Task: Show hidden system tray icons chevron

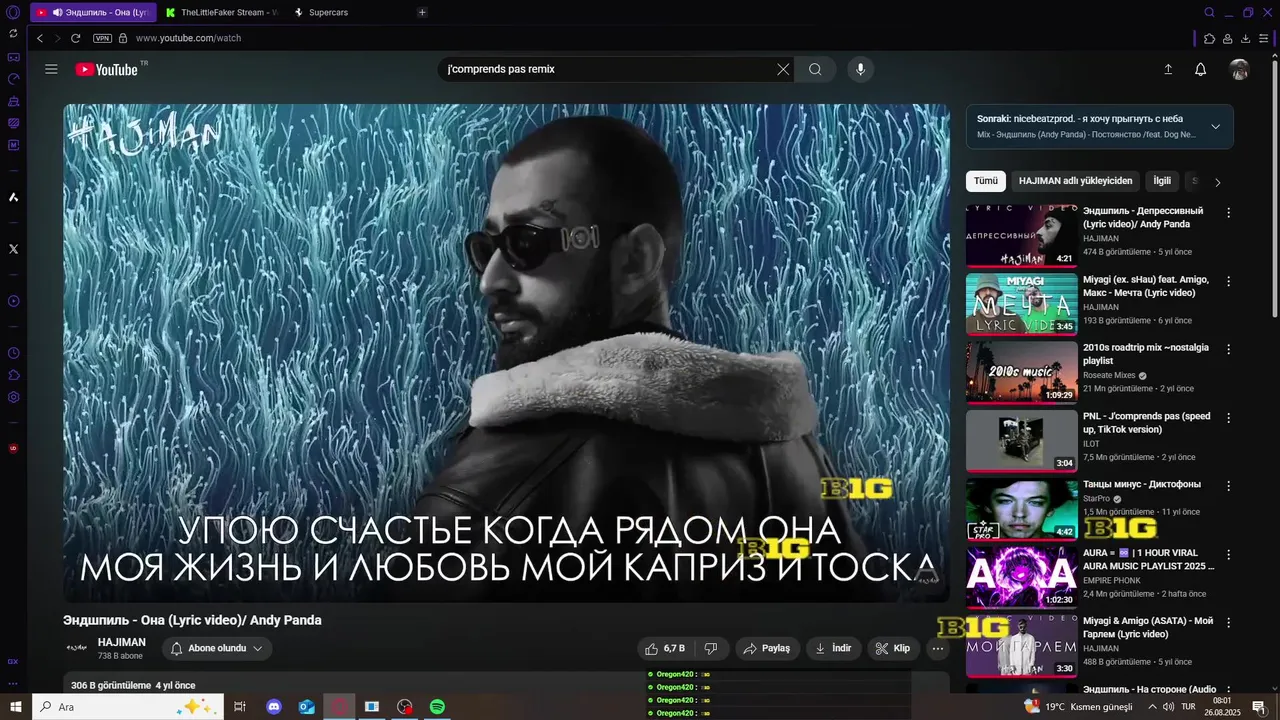Action: 1152,706
